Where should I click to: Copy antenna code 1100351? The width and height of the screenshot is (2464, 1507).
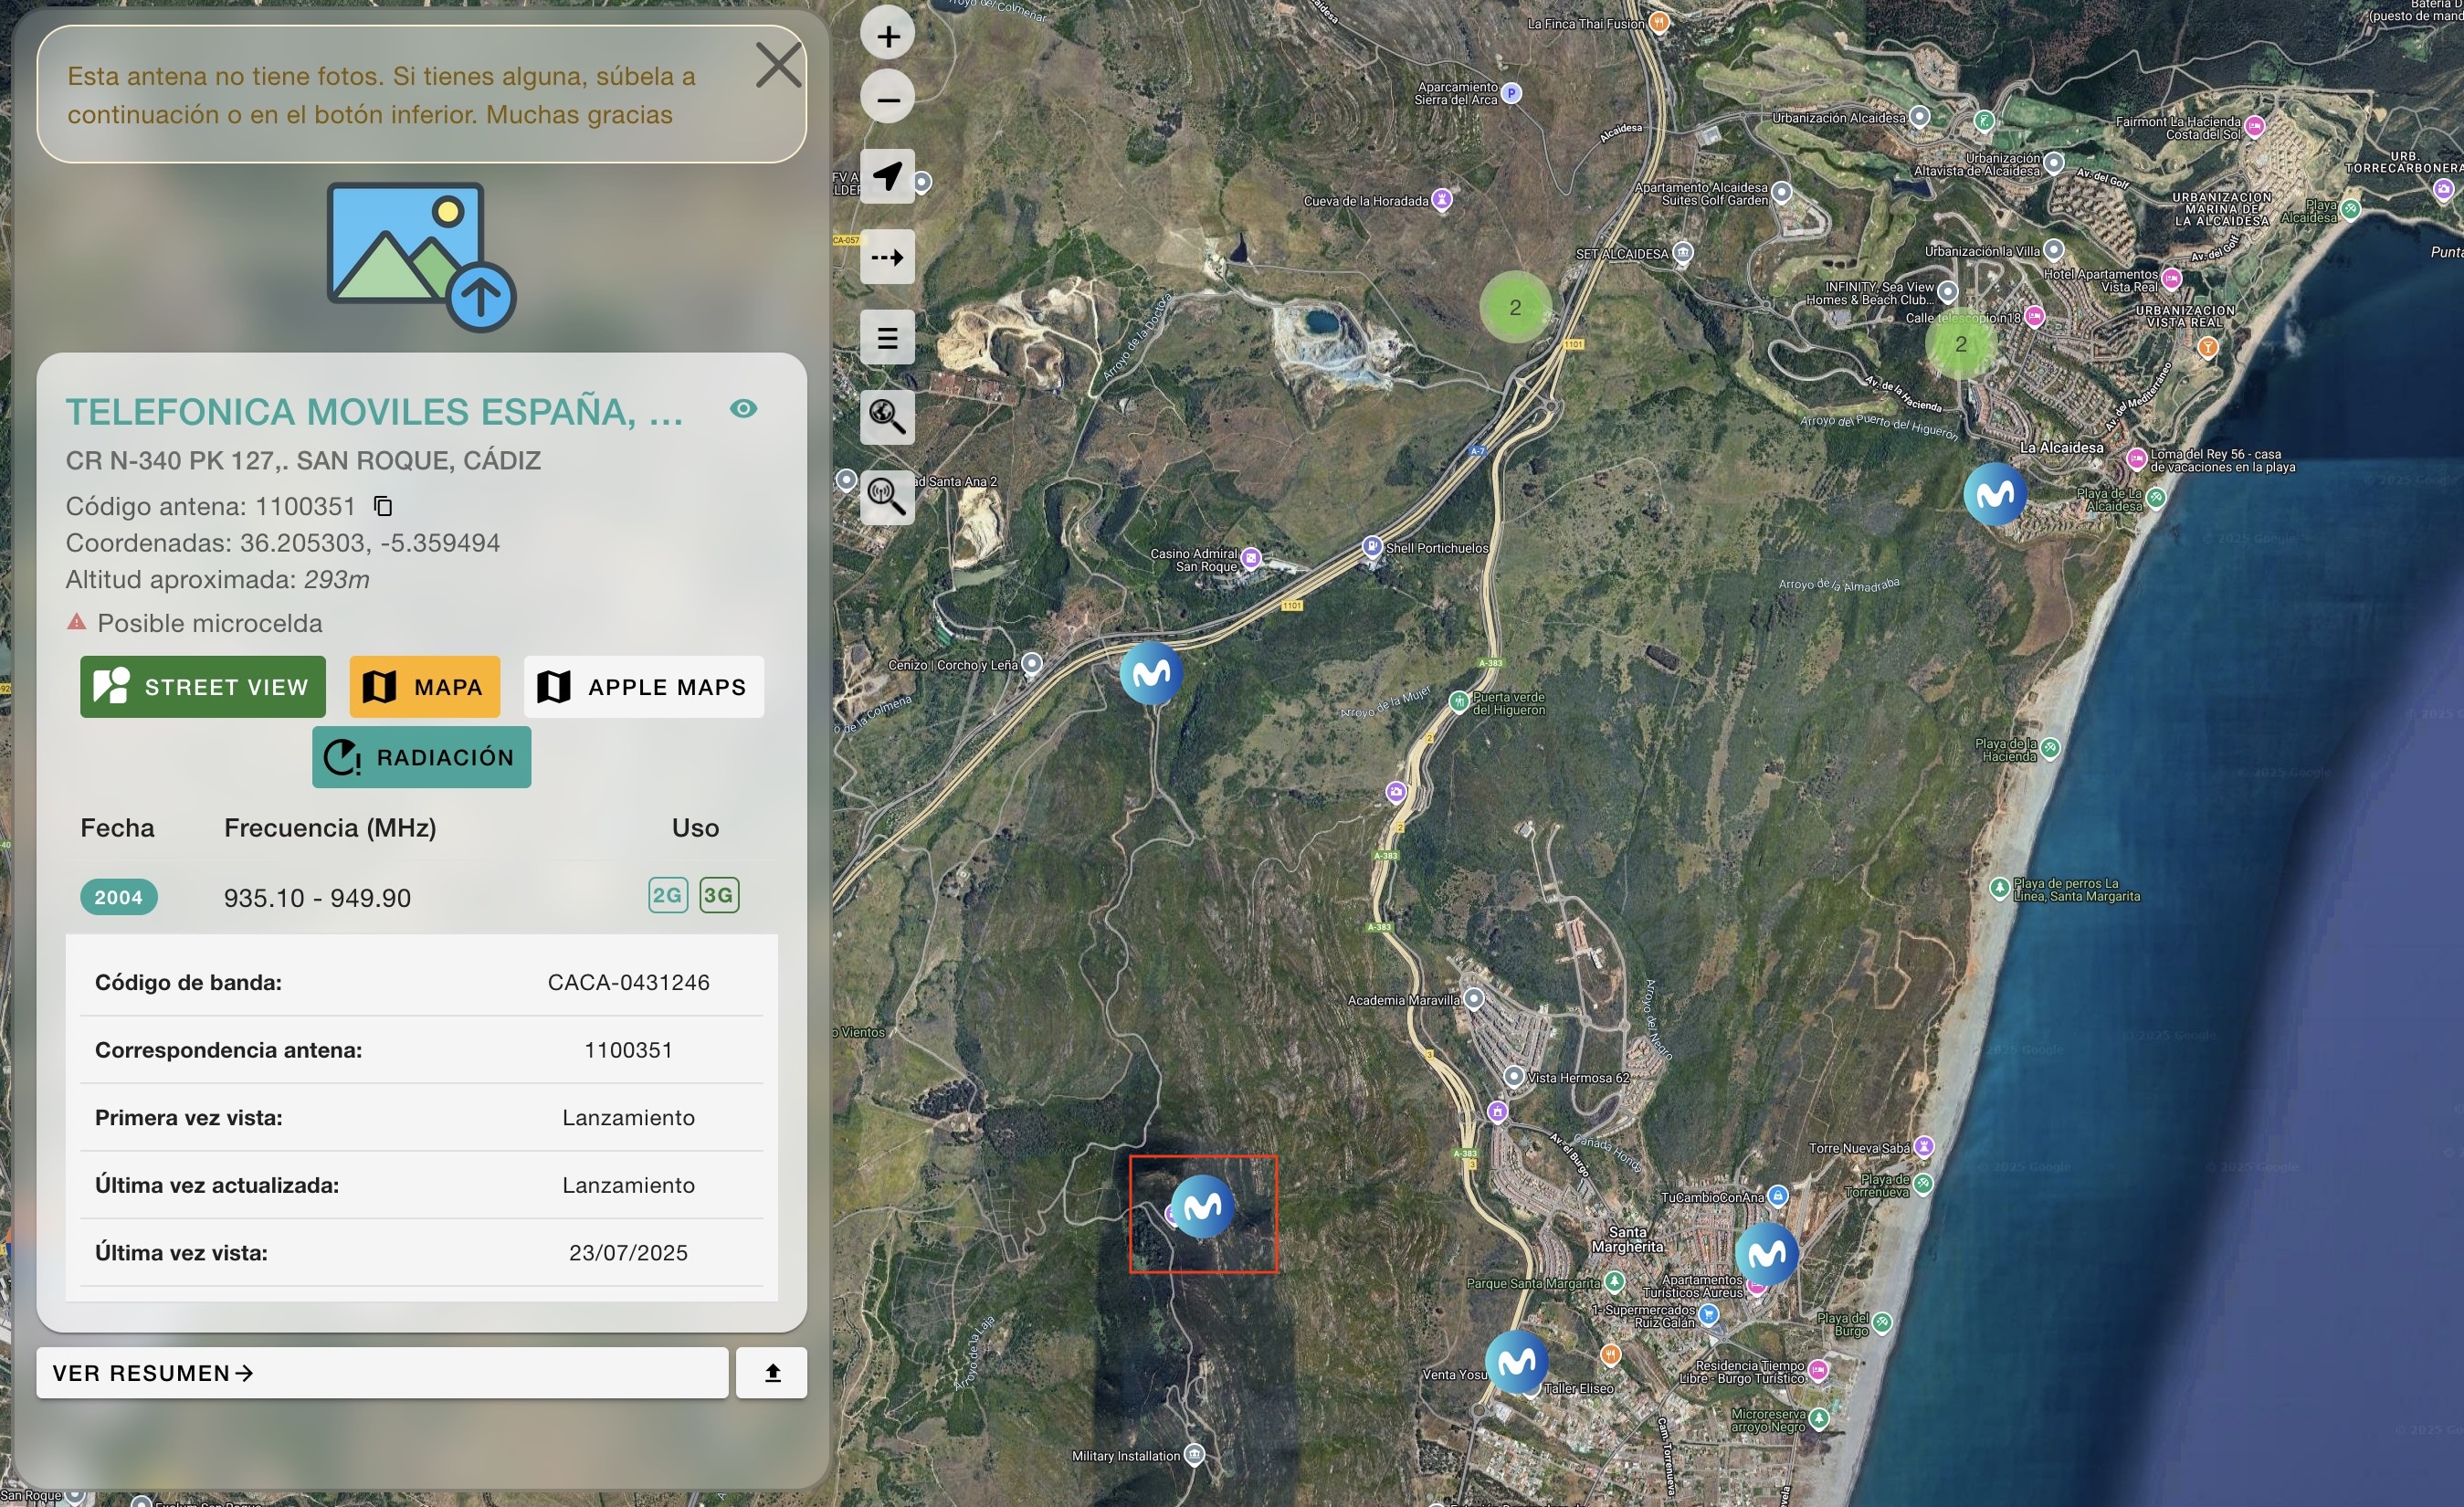point(383,506)
